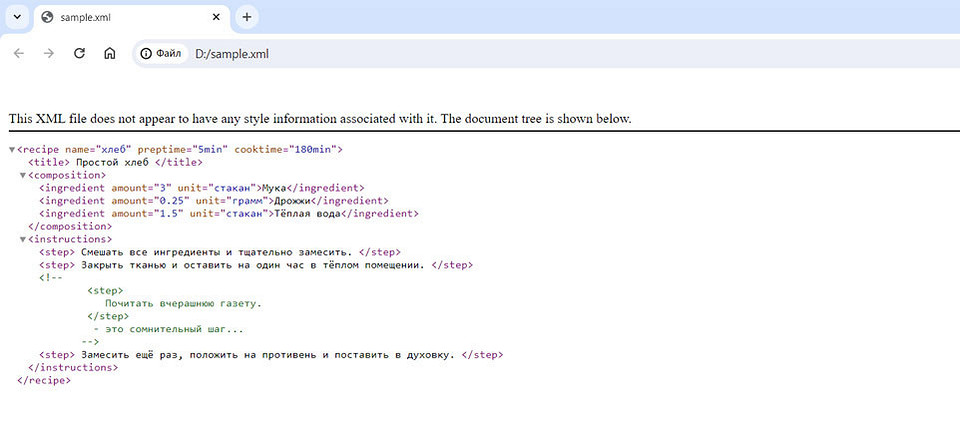Click the ingredient line Дрожжи
Screen dimensions: 960x447
(214, 201)
